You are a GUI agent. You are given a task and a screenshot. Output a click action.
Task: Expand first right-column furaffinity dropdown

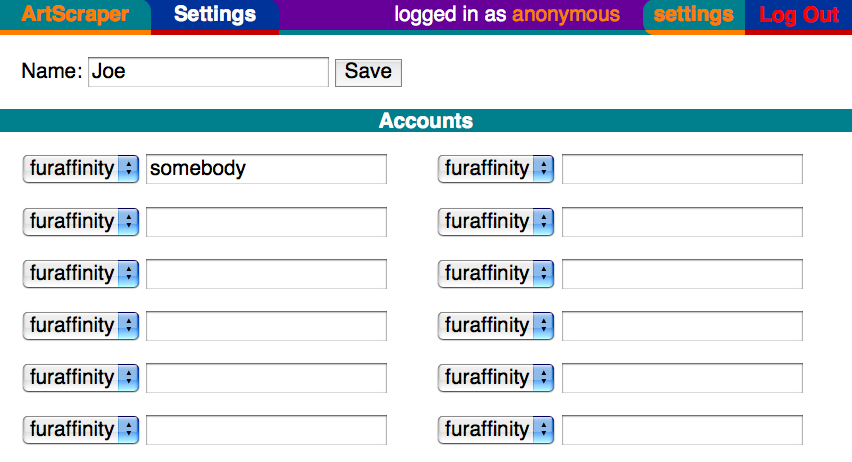click(x=496, y=168)
